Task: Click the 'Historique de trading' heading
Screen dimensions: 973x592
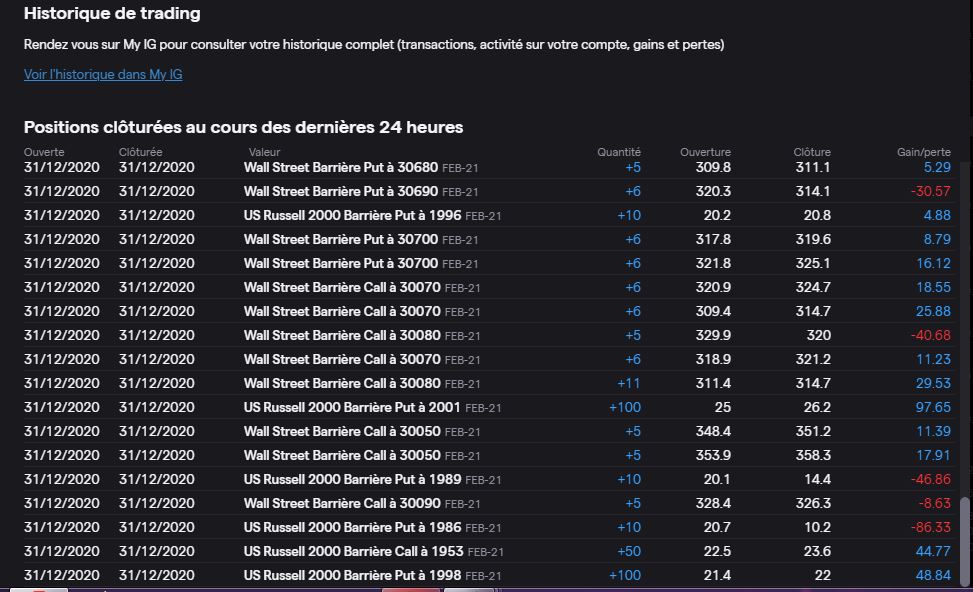Action: coord(112,14)
